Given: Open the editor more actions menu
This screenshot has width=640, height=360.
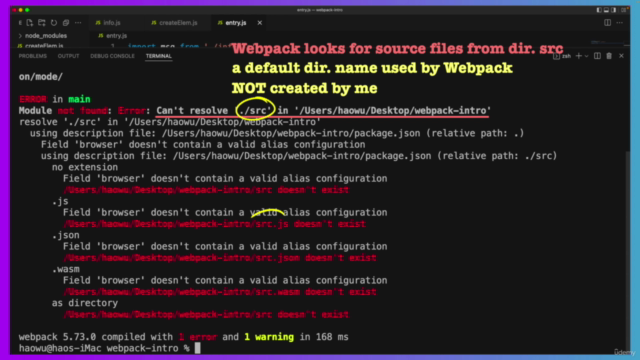Looking at the screenshot, I should [x=620, y=23].
